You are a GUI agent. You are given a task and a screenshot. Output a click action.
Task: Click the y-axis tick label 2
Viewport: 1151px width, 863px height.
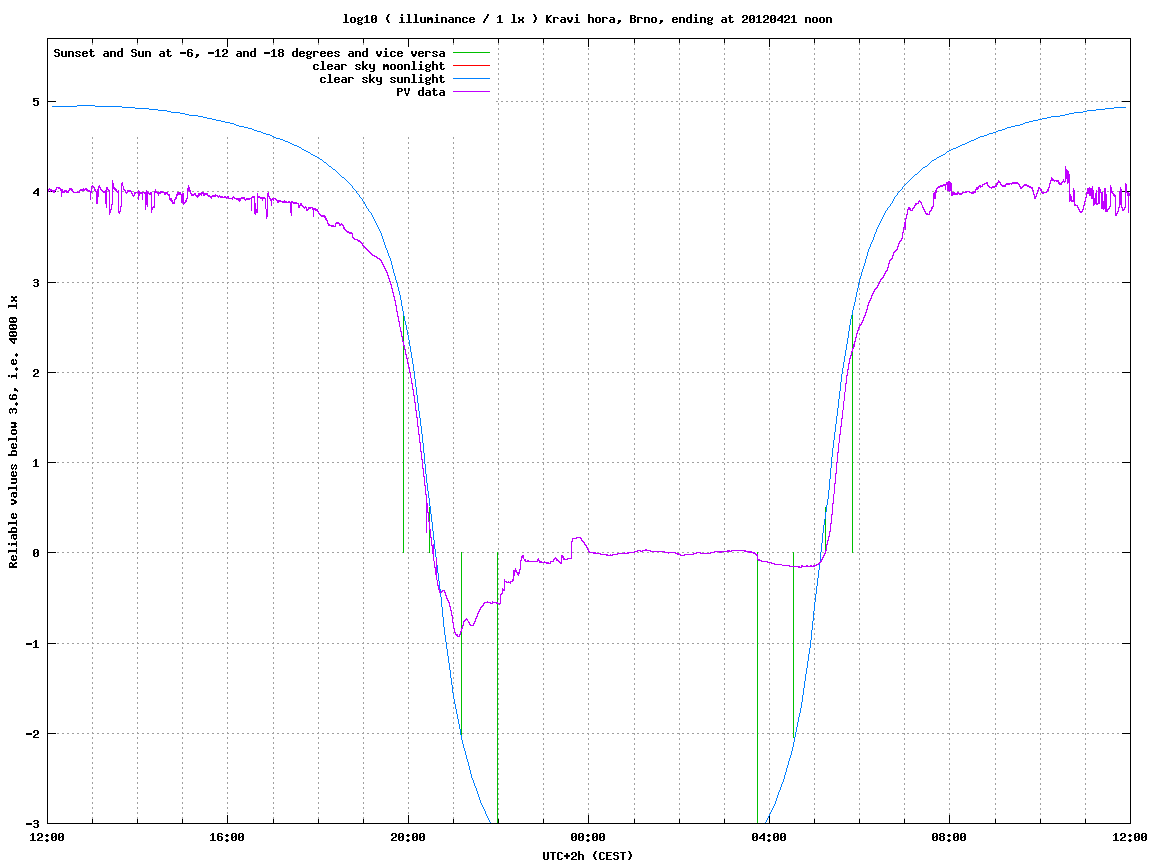coord(35,373)
